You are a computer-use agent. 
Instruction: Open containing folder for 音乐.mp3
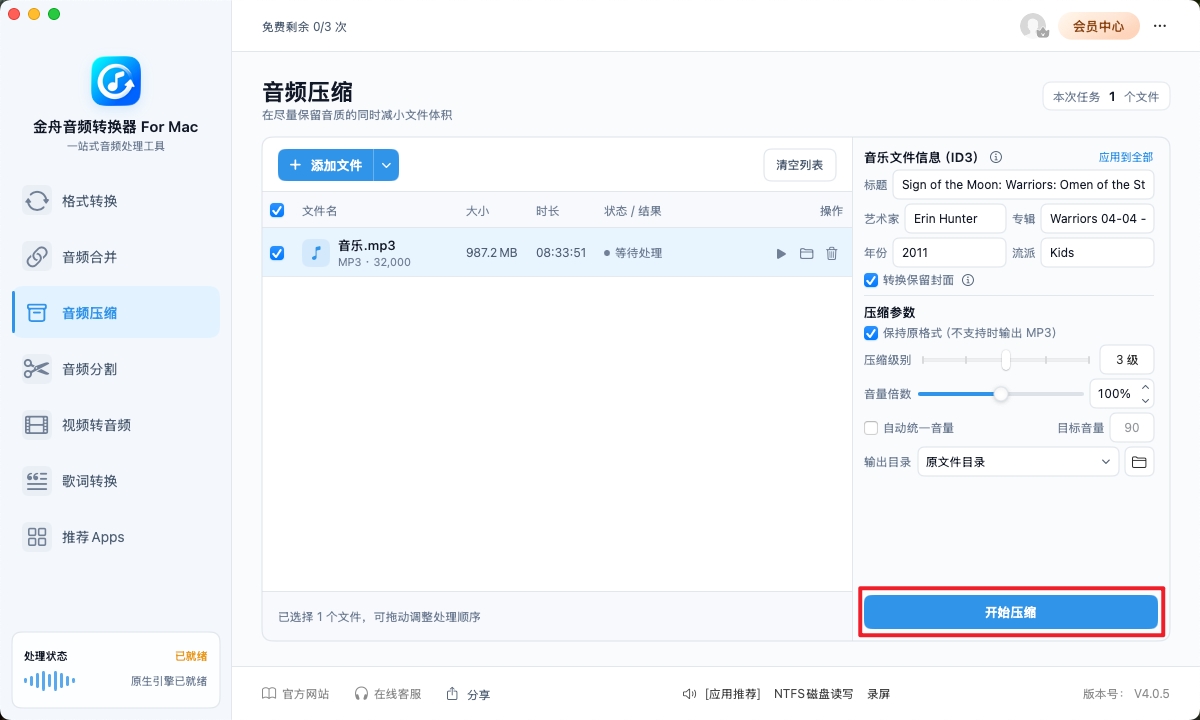tap(806, 253)
